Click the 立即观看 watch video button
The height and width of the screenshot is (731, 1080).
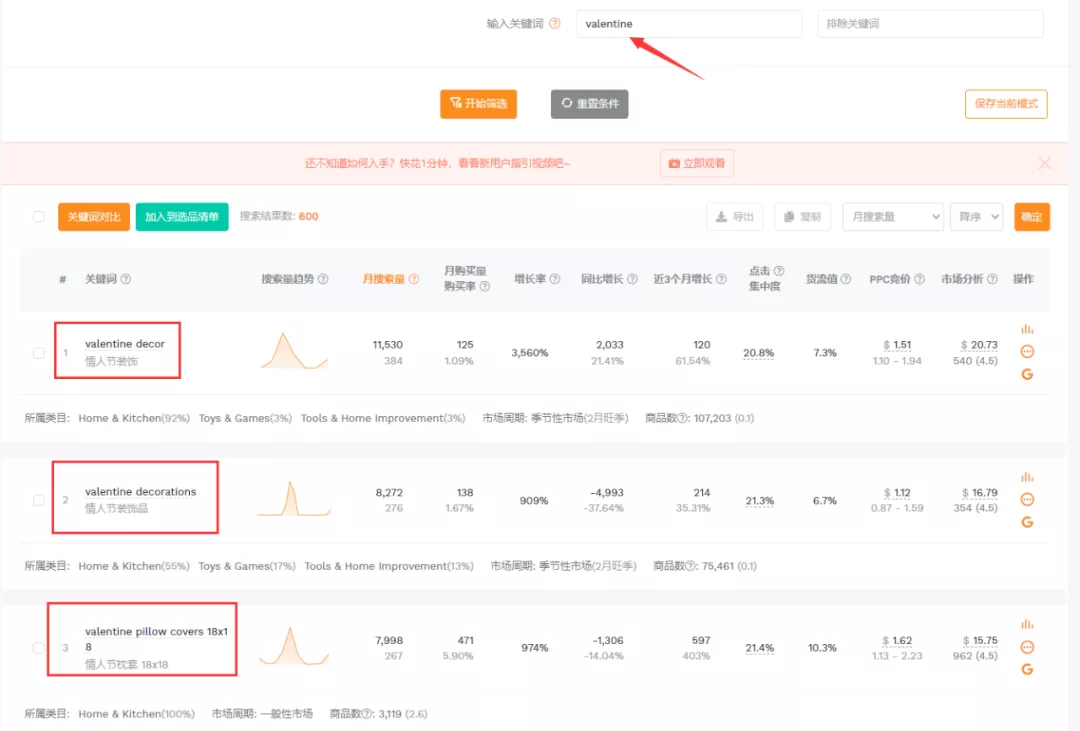[x=697, y=163]
